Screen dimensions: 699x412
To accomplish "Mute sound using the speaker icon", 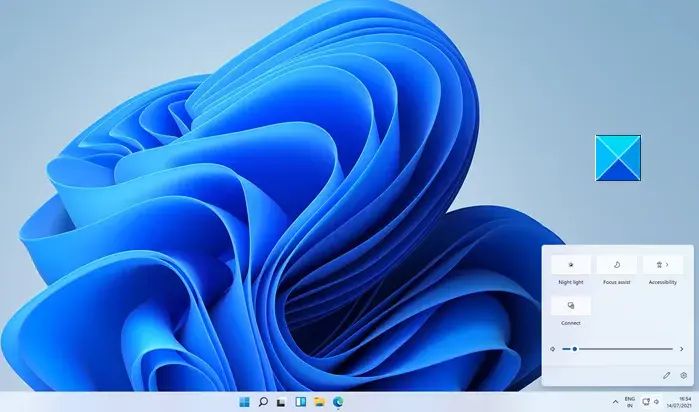I will pos(553,349).
